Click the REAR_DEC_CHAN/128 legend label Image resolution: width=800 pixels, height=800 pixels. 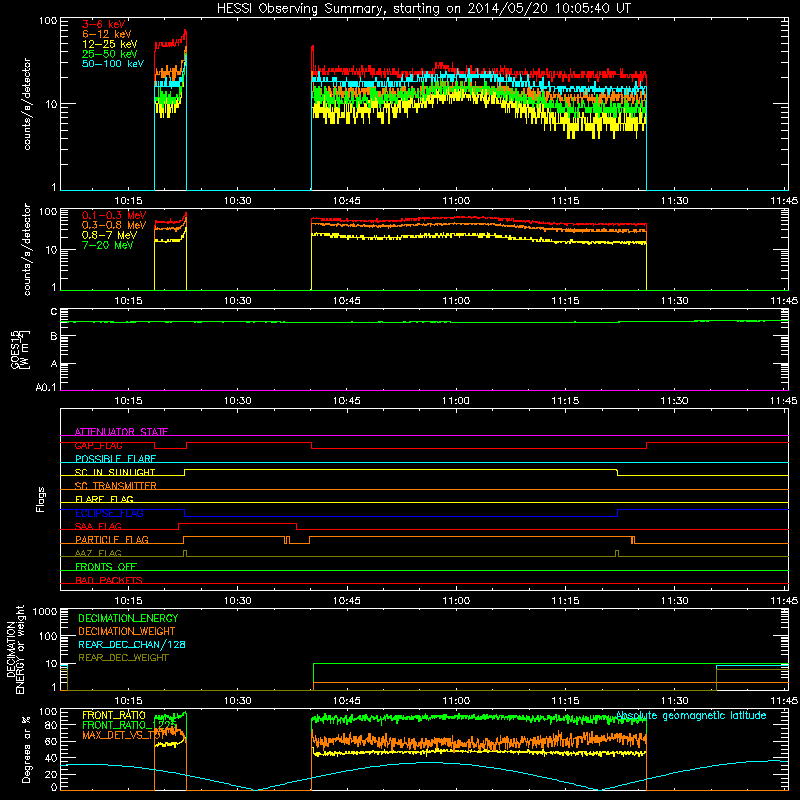132,644
